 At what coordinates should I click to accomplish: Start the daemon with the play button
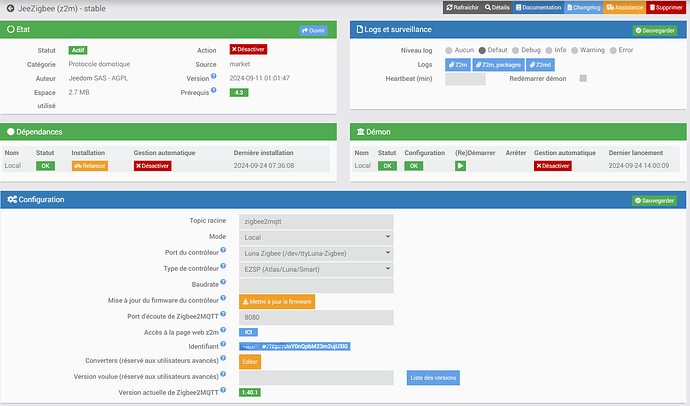[460, 166]
